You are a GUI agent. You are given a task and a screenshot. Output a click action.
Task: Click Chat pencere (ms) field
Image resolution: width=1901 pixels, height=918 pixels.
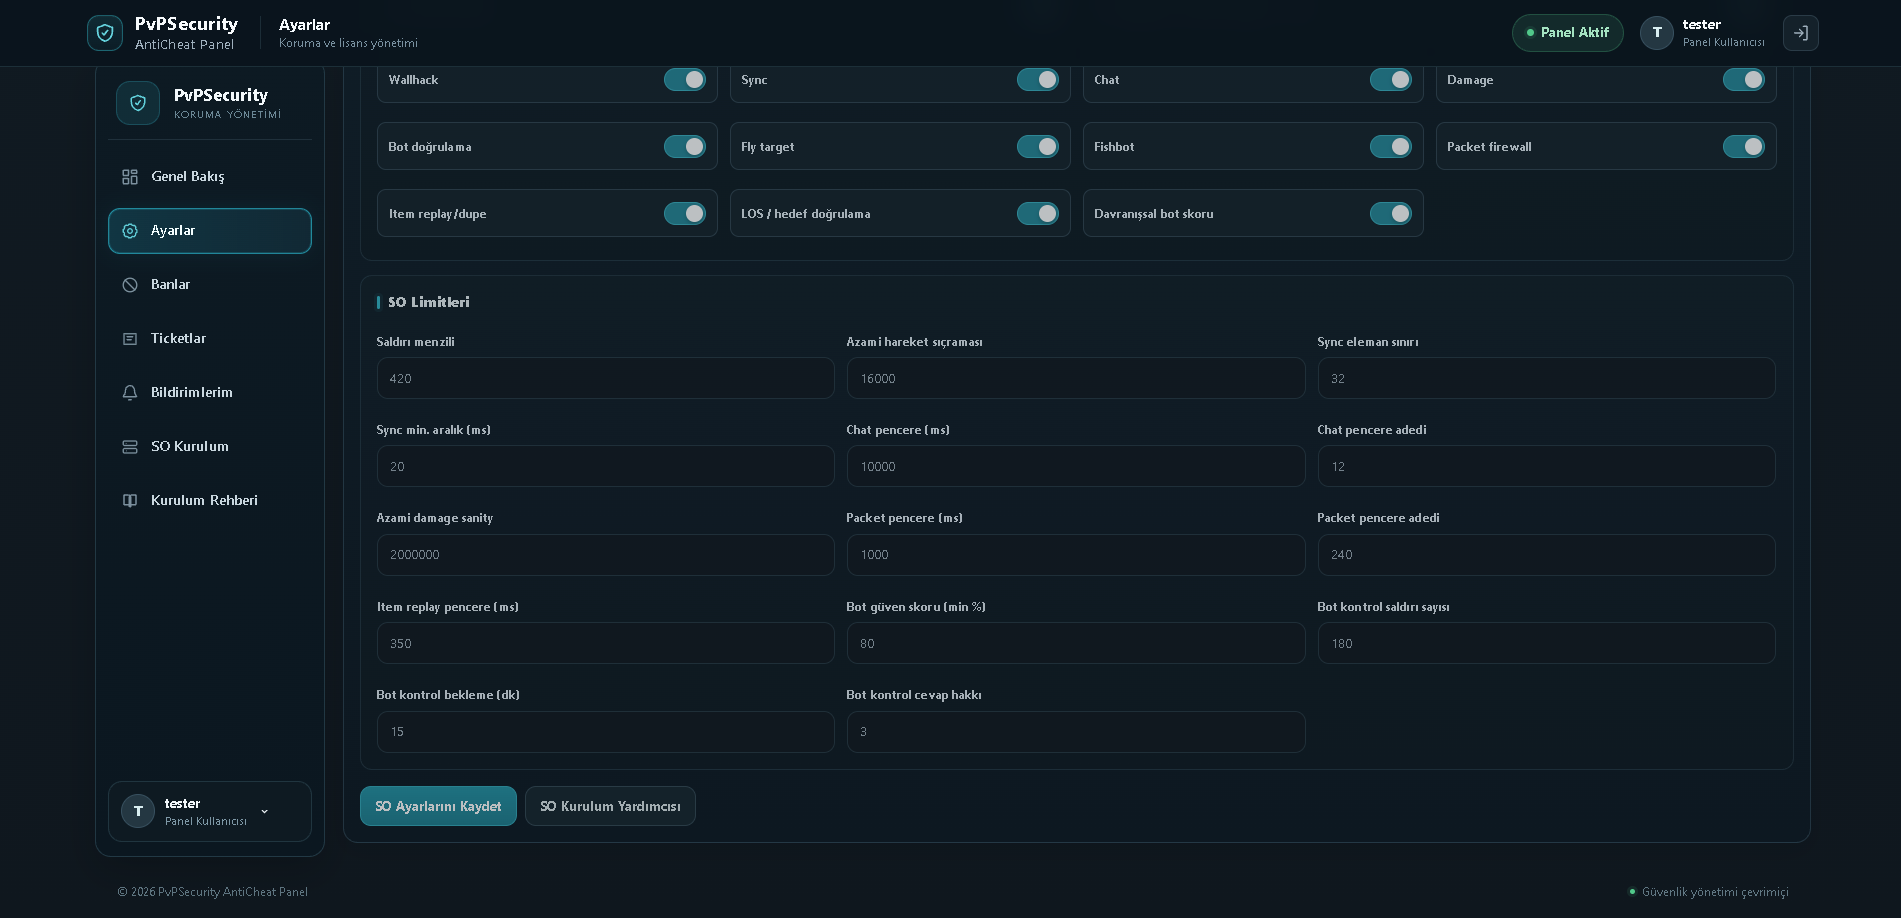[1076, 467]
